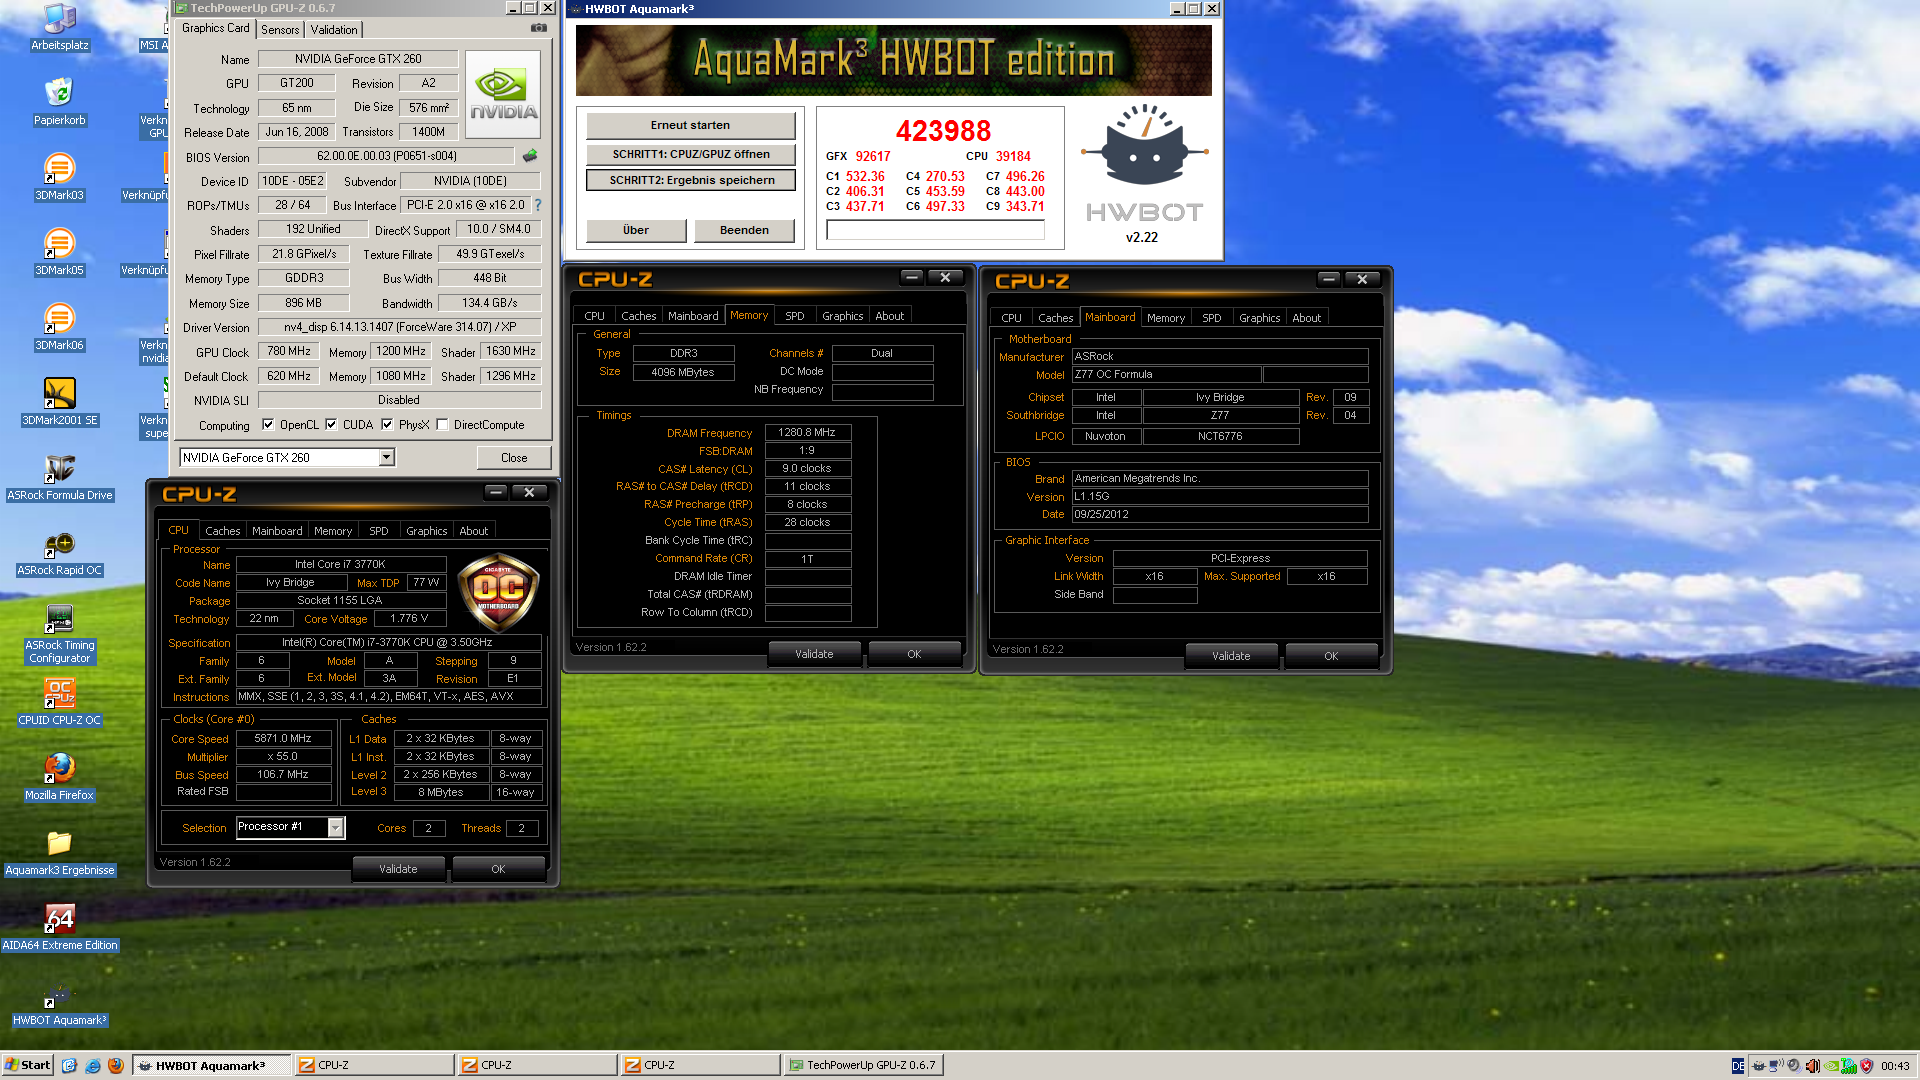Image resolution: width=1920 pixels, height=1080 pixels.
Task: Open Caches tab in CPU window
Action: (222, 531)
